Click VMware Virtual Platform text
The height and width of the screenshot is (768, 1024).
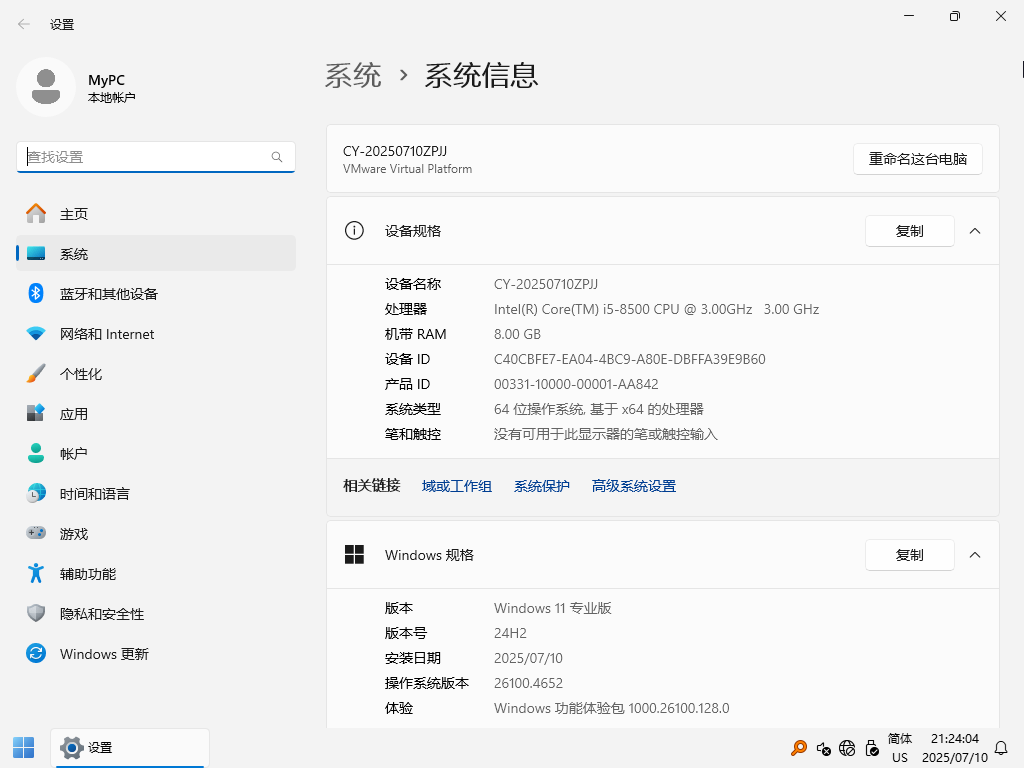(x=408, y=168)
